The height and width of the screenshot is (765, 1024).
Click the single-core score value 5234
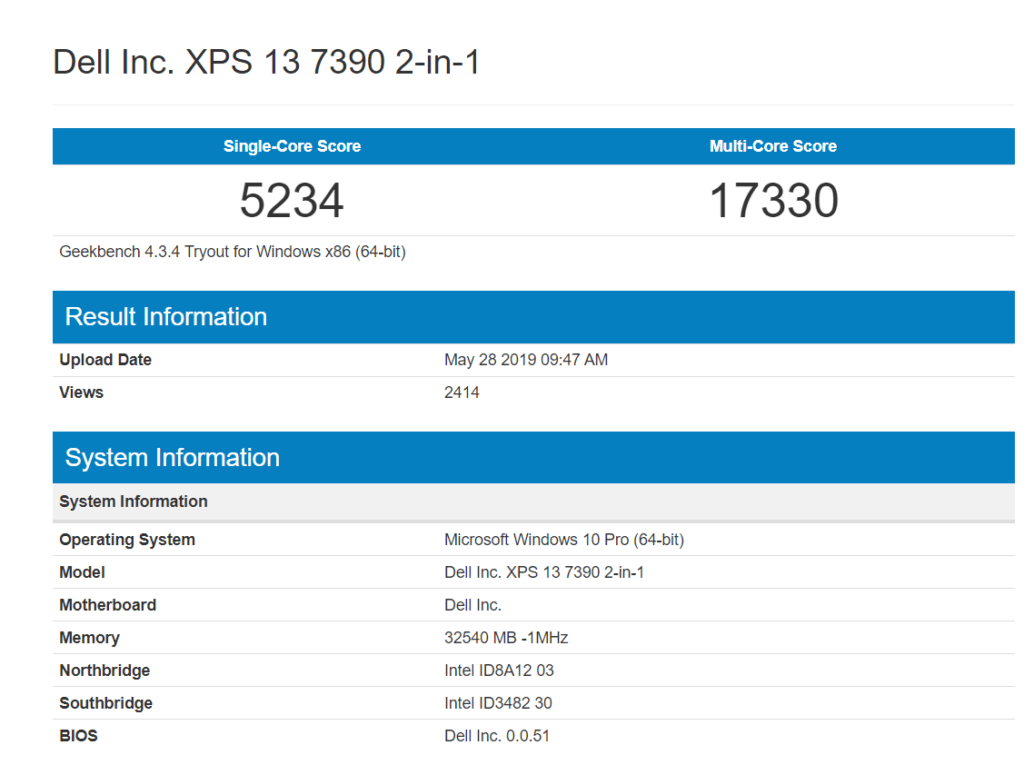292,200
